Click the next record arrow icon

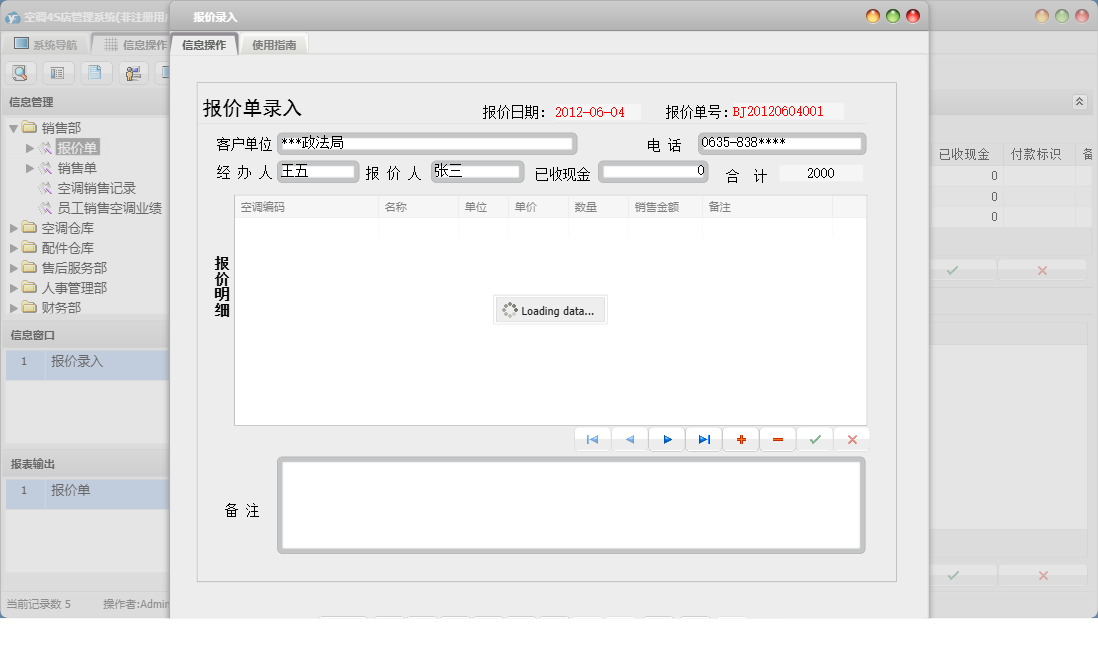pos(666,438)
